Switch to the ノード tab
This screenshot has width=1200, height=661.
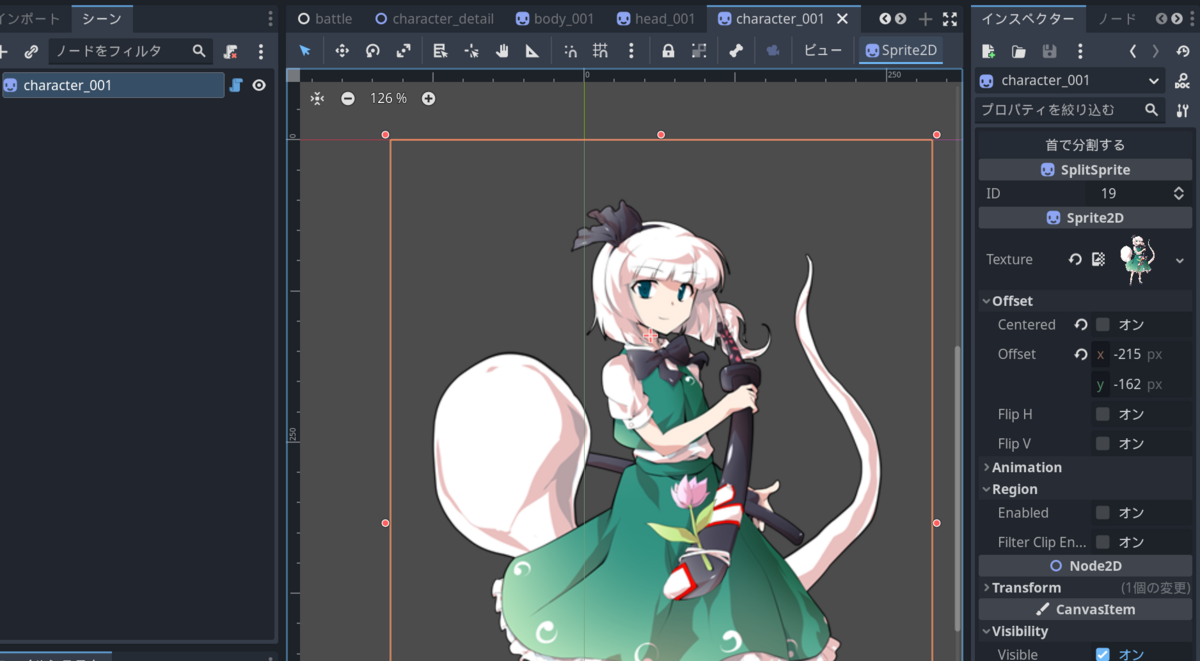click(x=1117, y=19)
